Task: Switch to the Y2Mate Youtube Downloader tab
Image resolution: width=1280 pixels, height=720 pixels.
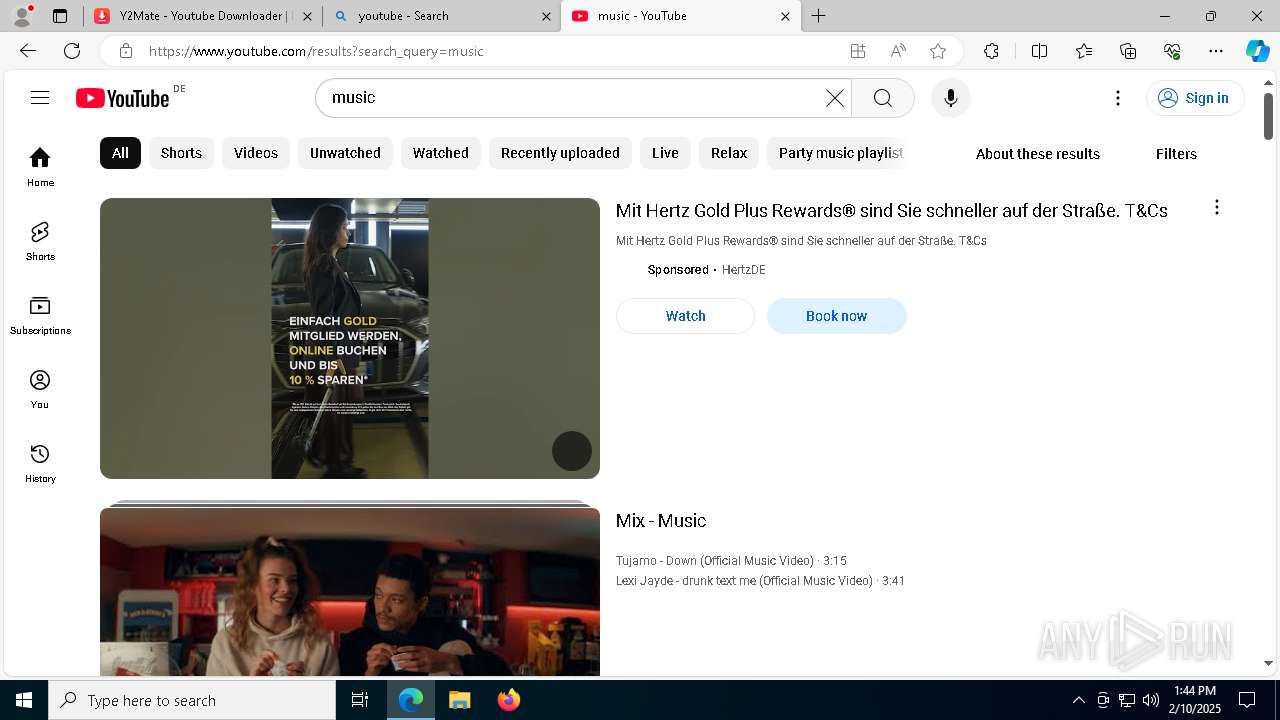Action: tap(204, 16)
